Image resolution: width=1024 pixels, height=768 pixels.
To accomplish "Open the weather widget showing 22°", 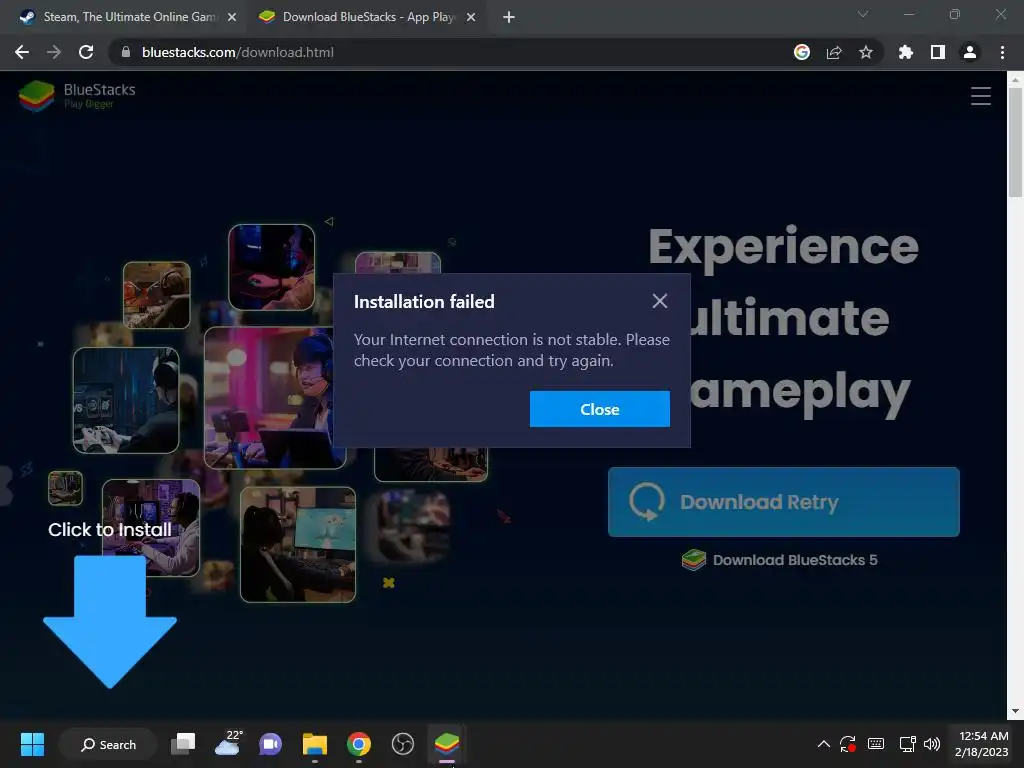I will [228, 744].
